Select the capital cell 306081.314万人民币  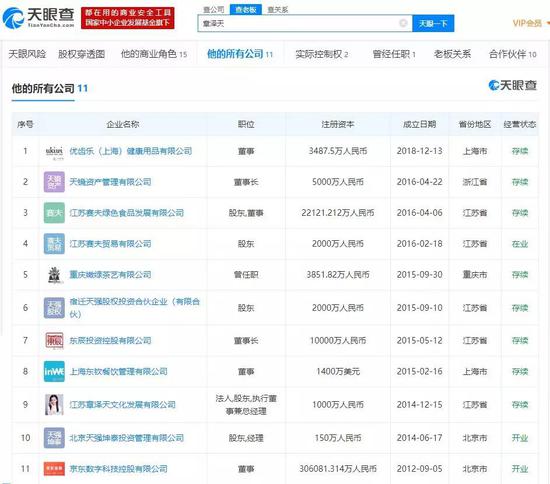point(338,469)
